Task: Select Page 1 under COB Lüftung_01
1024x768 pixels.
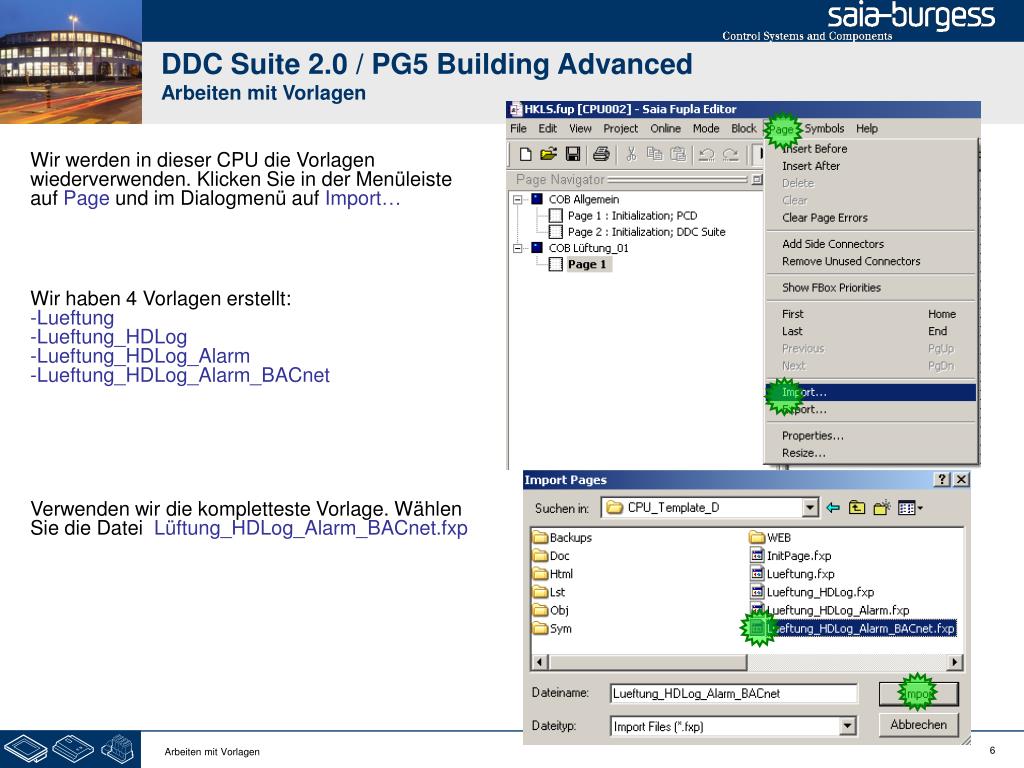Action: click(579, 264)
